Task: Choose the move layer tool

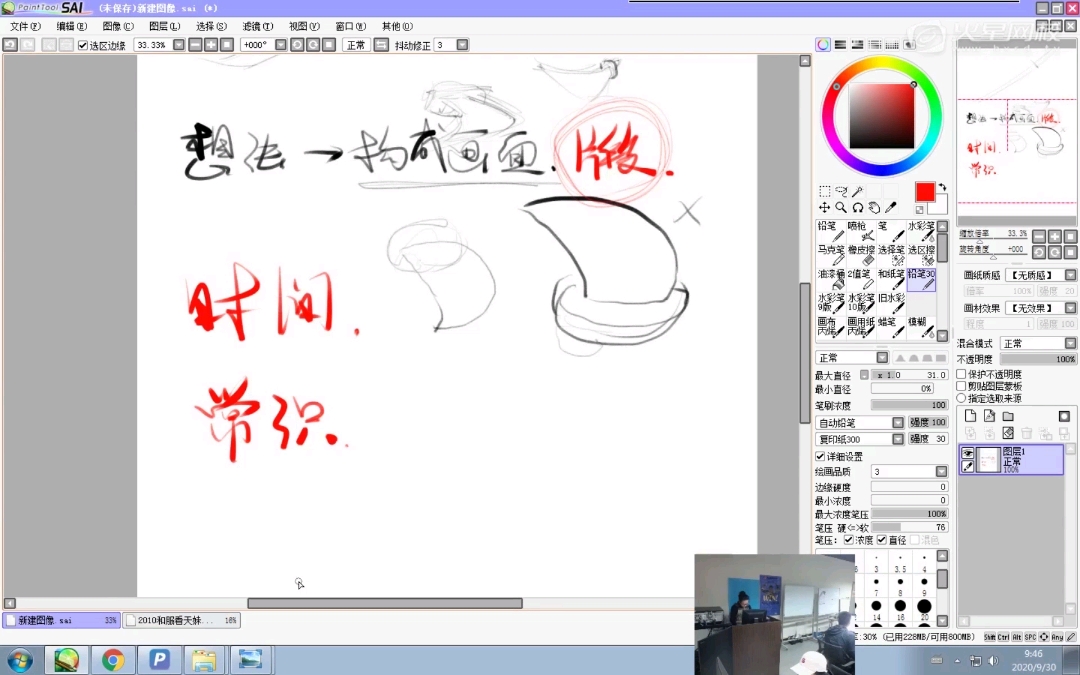Action: point(824,207)
